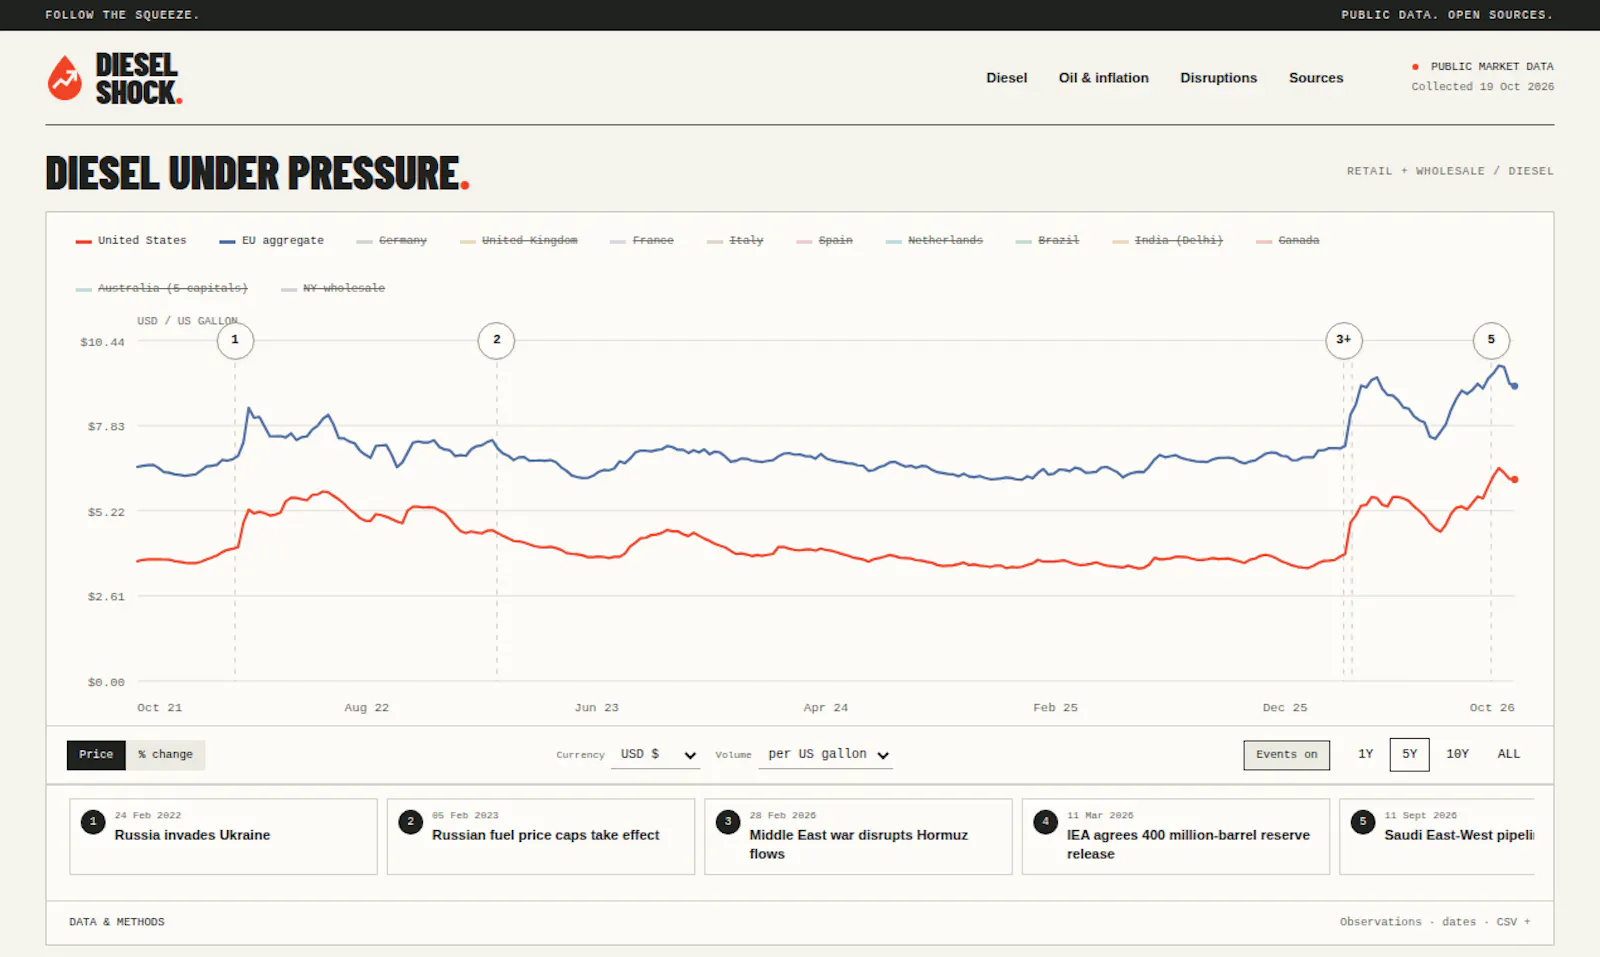Open the Currency USD $ dropdown
The width and height of the screenshot is (1600, 957).
pos(656,755)
